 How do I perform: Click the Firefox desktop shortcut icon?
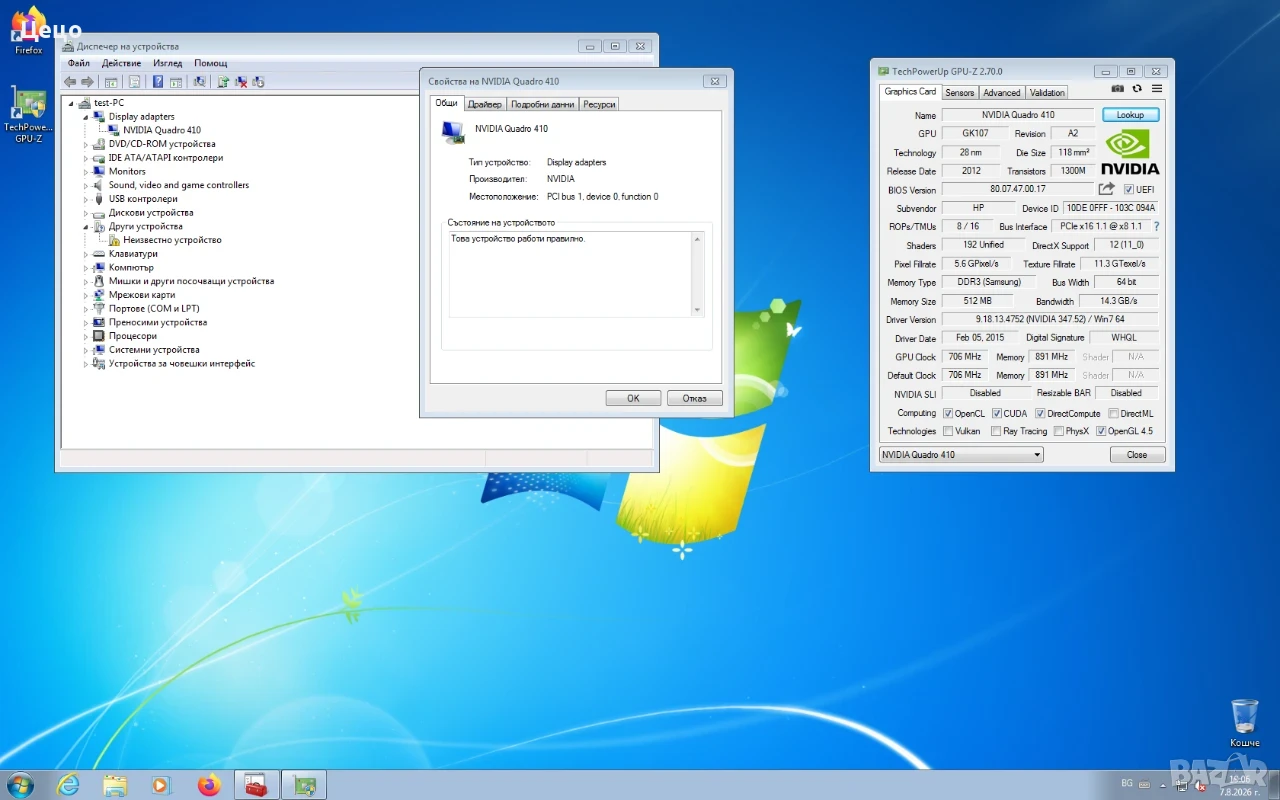coord(29,31)
